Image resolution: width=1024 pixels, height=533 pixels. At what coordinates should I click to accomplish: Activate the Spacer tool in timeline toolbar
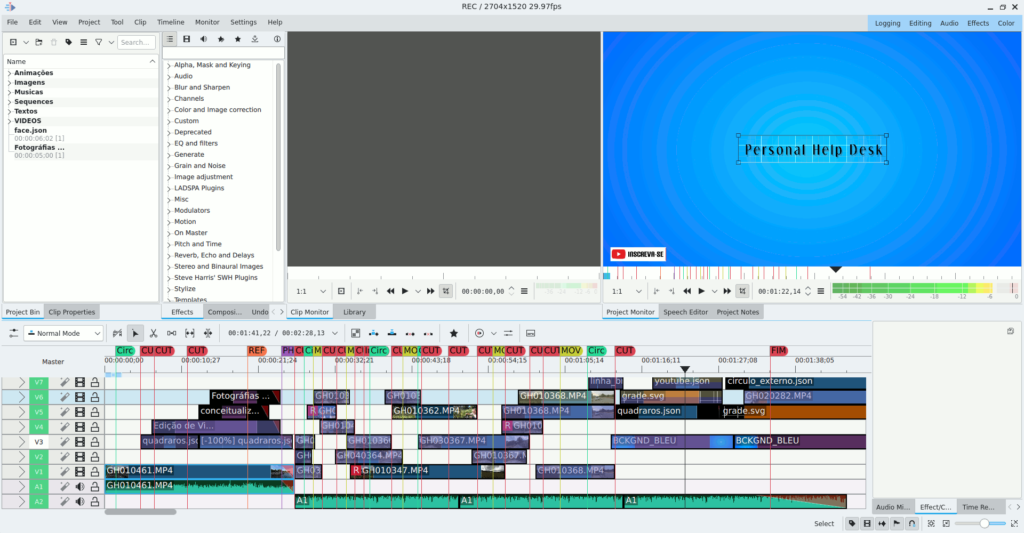(x=172, y=333)
